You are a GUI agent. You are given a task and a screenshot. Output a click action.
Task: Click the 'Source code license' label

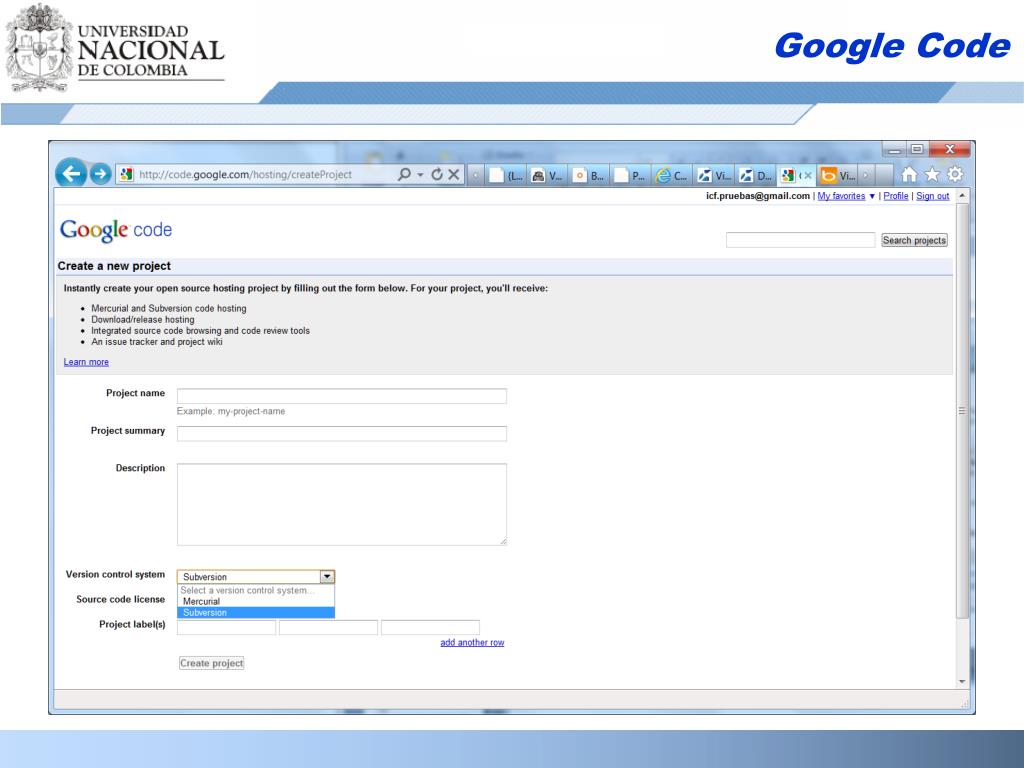(x=120, y=599)
